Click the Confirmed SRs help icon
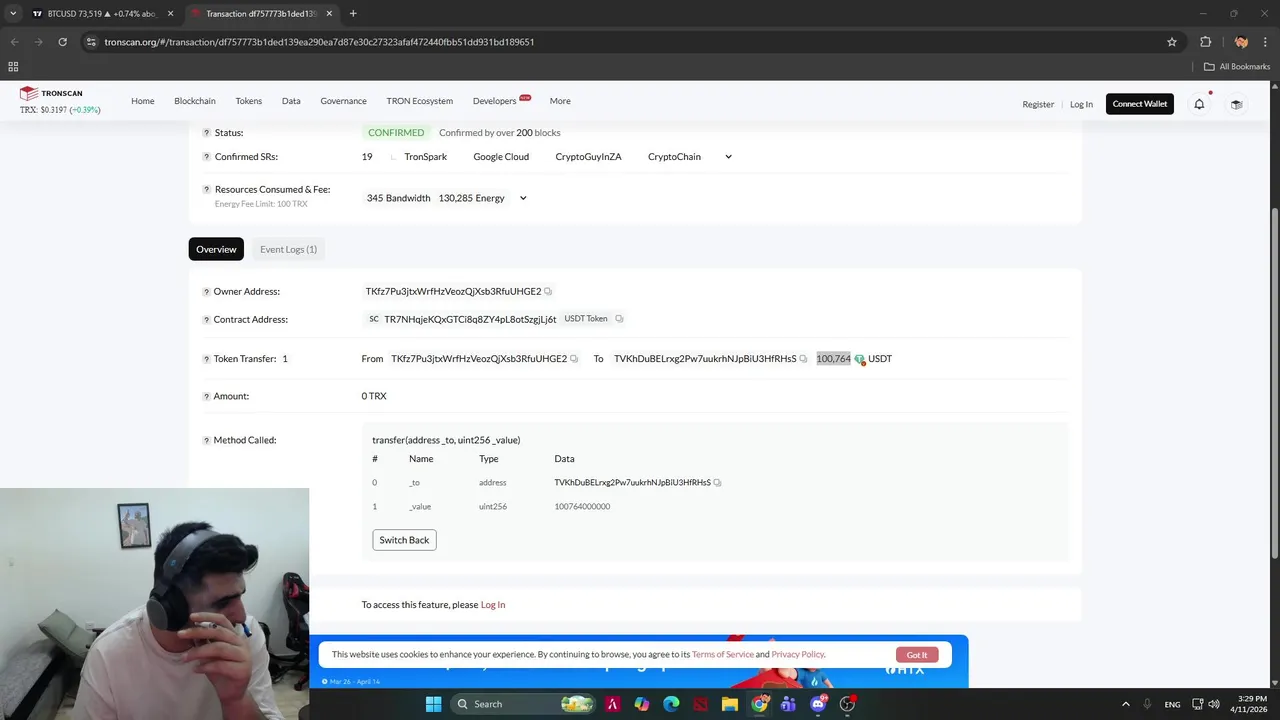The height and width of the screenshot is (720, 1280). tap(206, 157)
